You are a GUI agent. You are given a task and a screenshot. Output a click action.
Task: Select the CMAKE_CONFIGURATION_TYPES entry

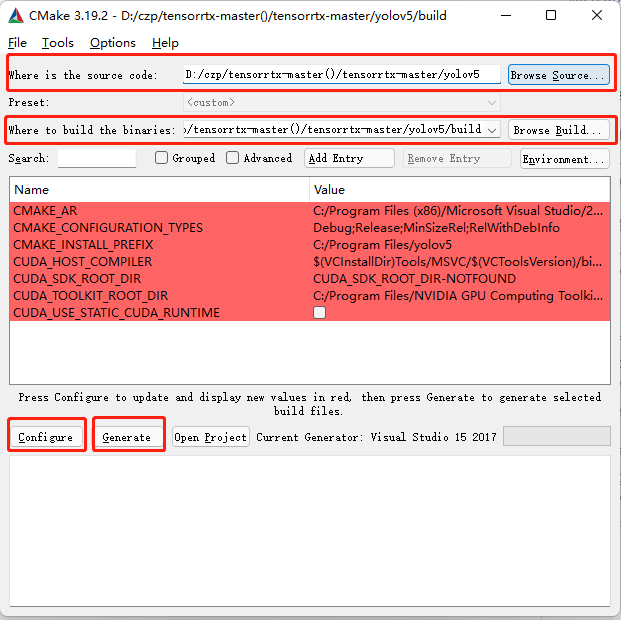click(x=108, y=228)
